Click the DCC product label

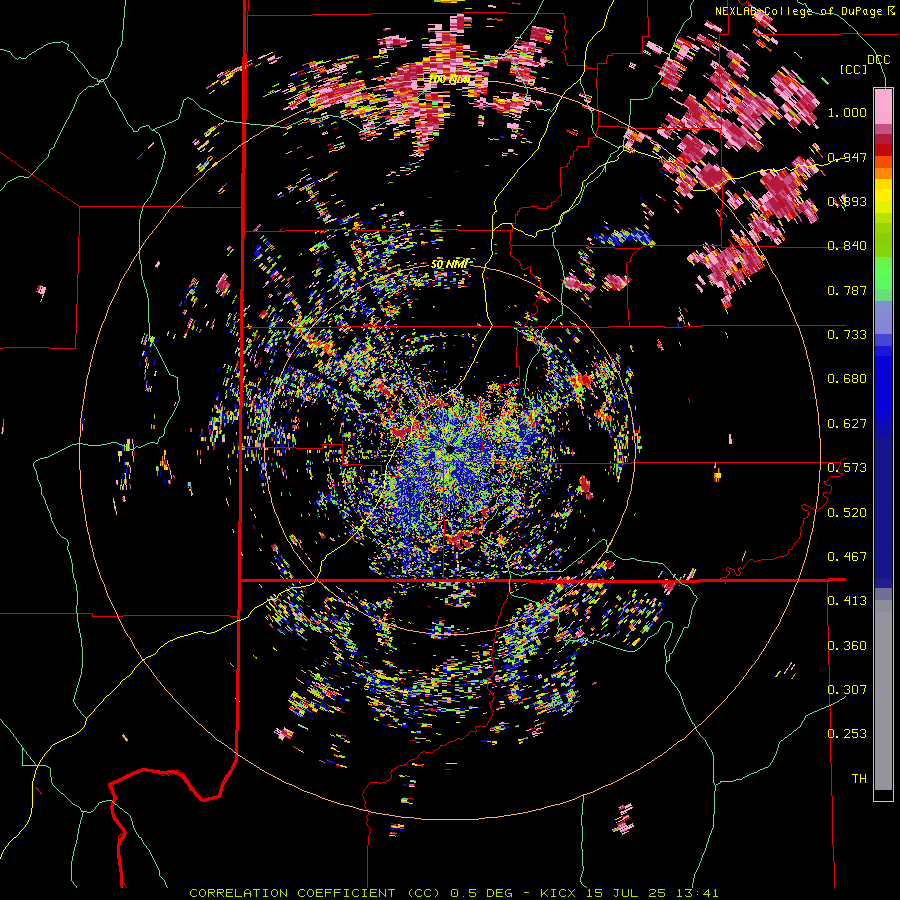[878, 60]
